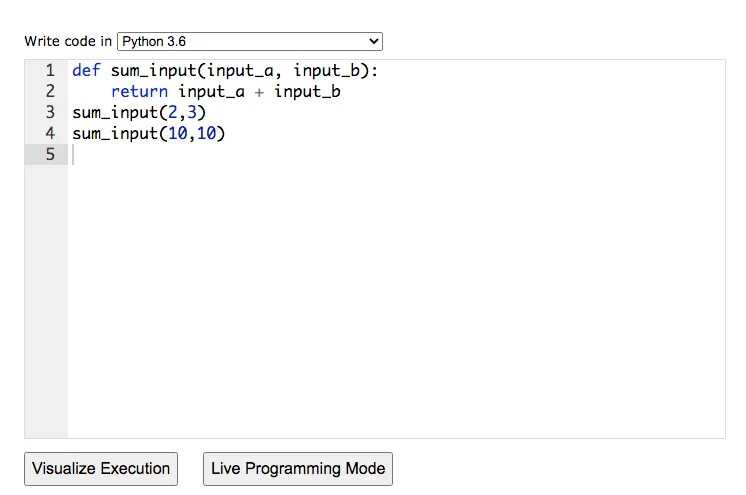746x495 pixels.
Task: Click line number 4 in the gutter
Action: [x=49, y=133]
